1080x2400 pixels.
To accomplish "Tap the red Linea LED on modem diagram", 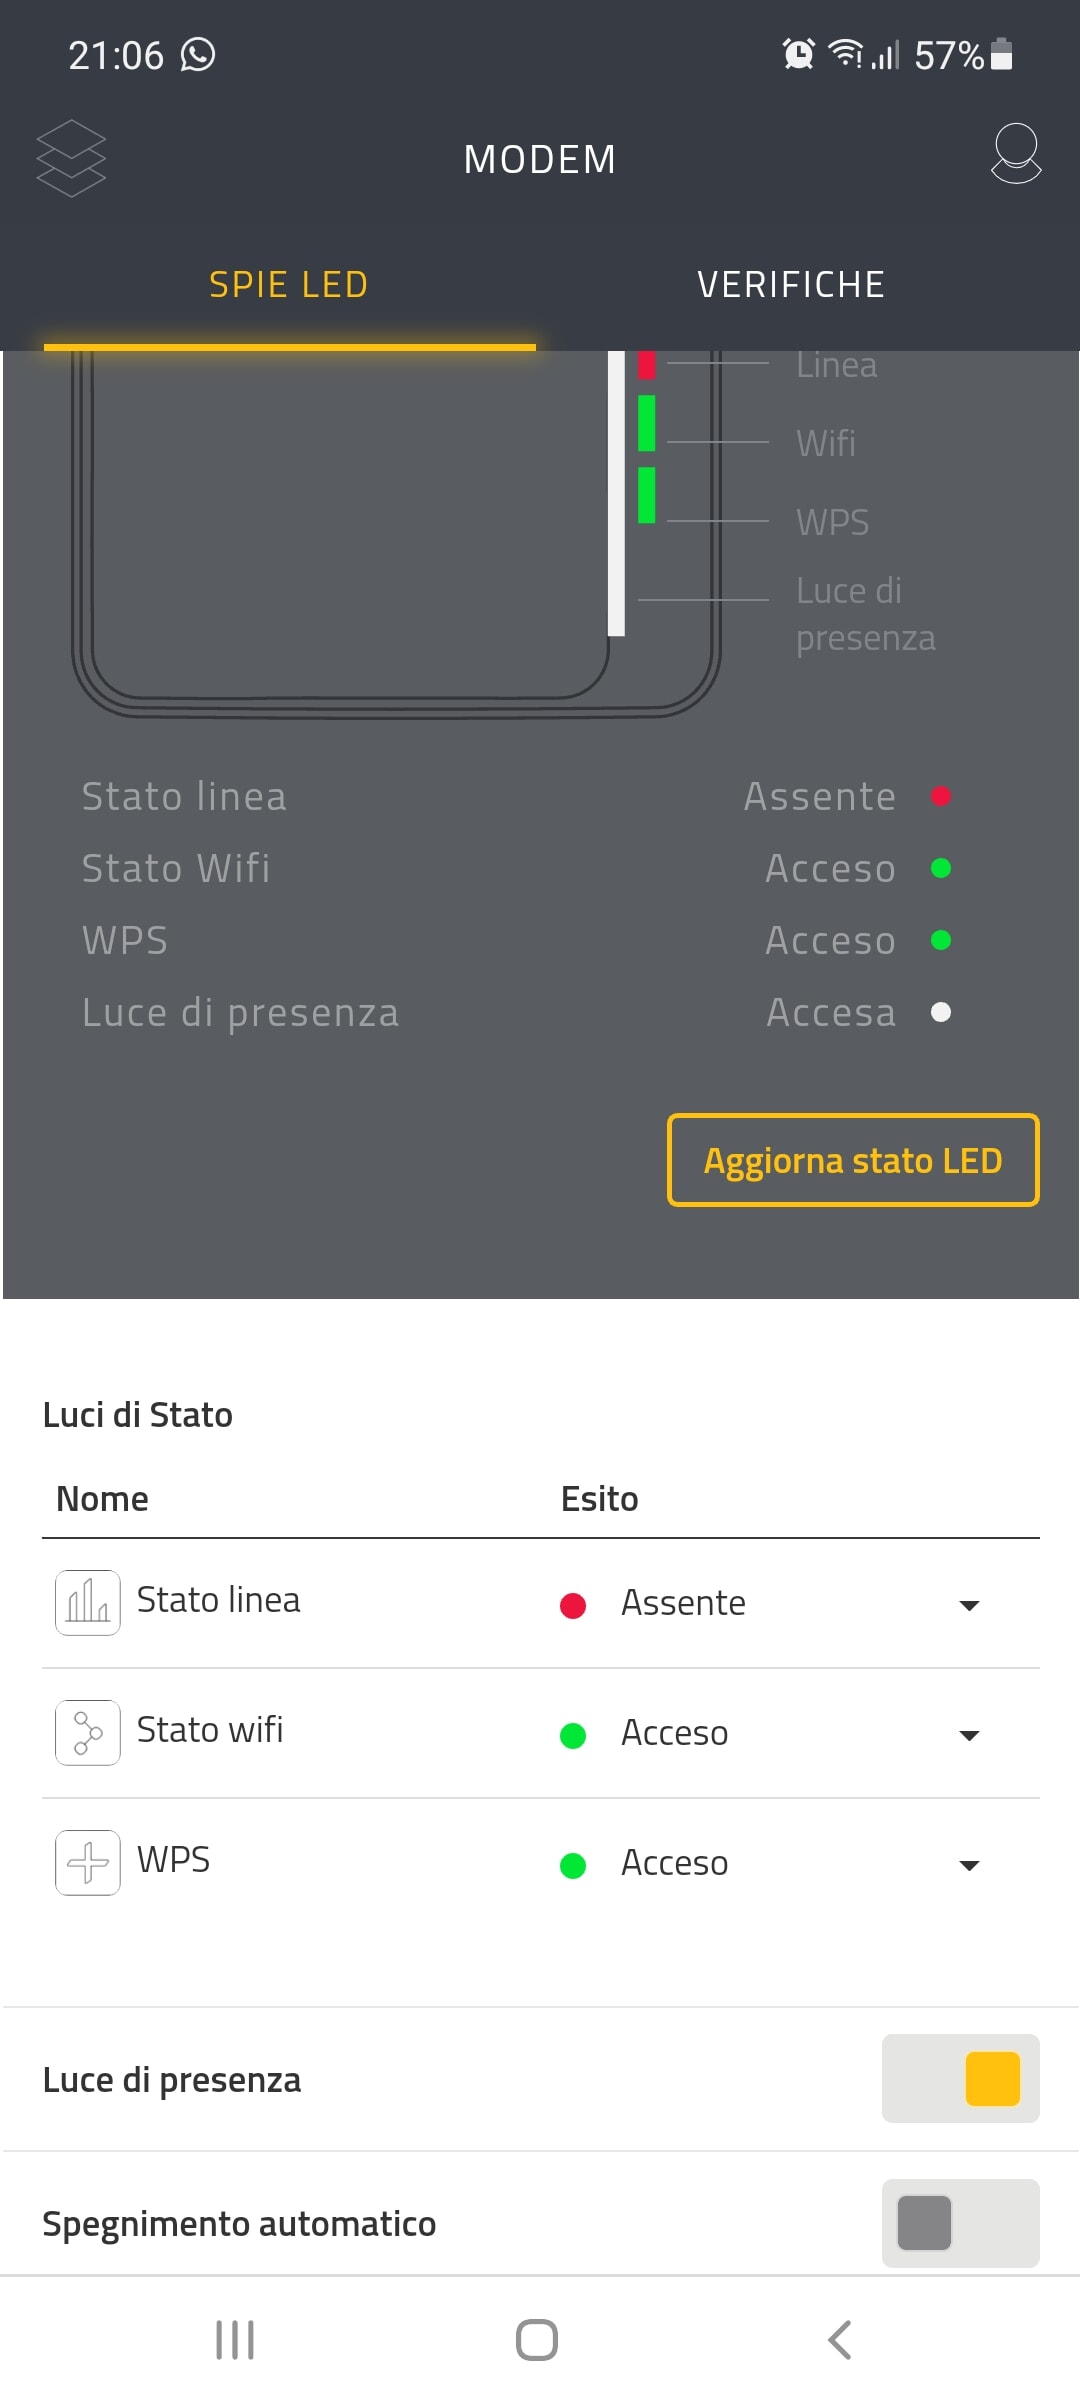I will point(647,366).
